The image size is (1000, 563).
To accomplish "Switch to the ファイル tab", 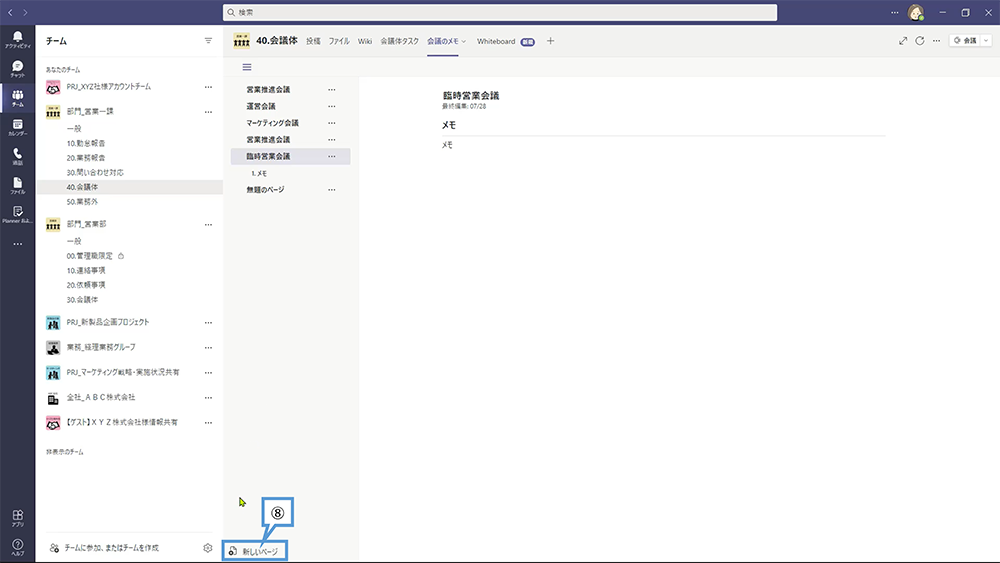I will [339, 41].
